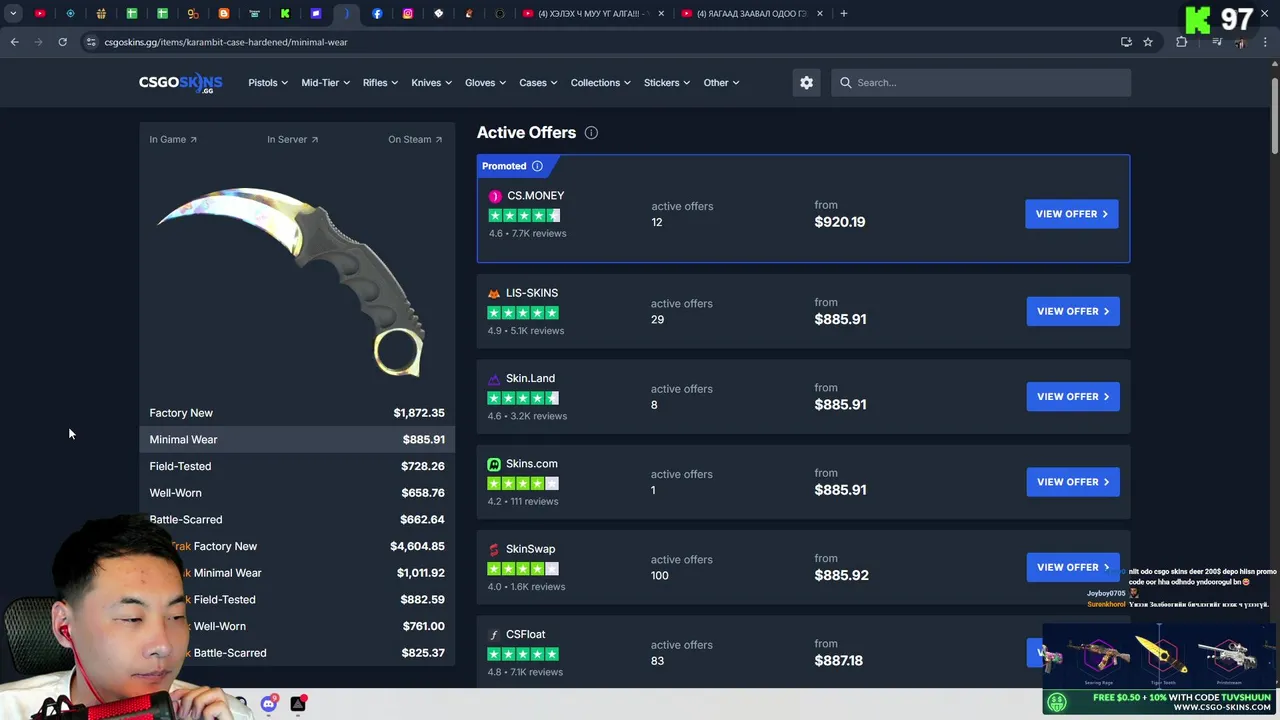
Task: Click the Skins.com logo icon
Action: point(494,464)
